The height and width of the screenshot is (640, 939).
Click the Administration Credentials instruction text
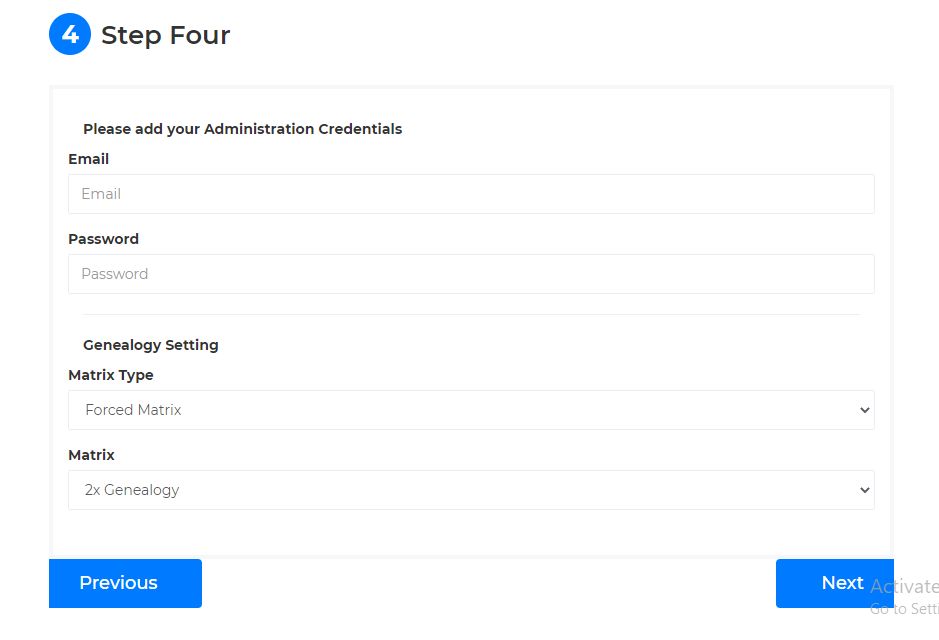[x=242, y=129]
